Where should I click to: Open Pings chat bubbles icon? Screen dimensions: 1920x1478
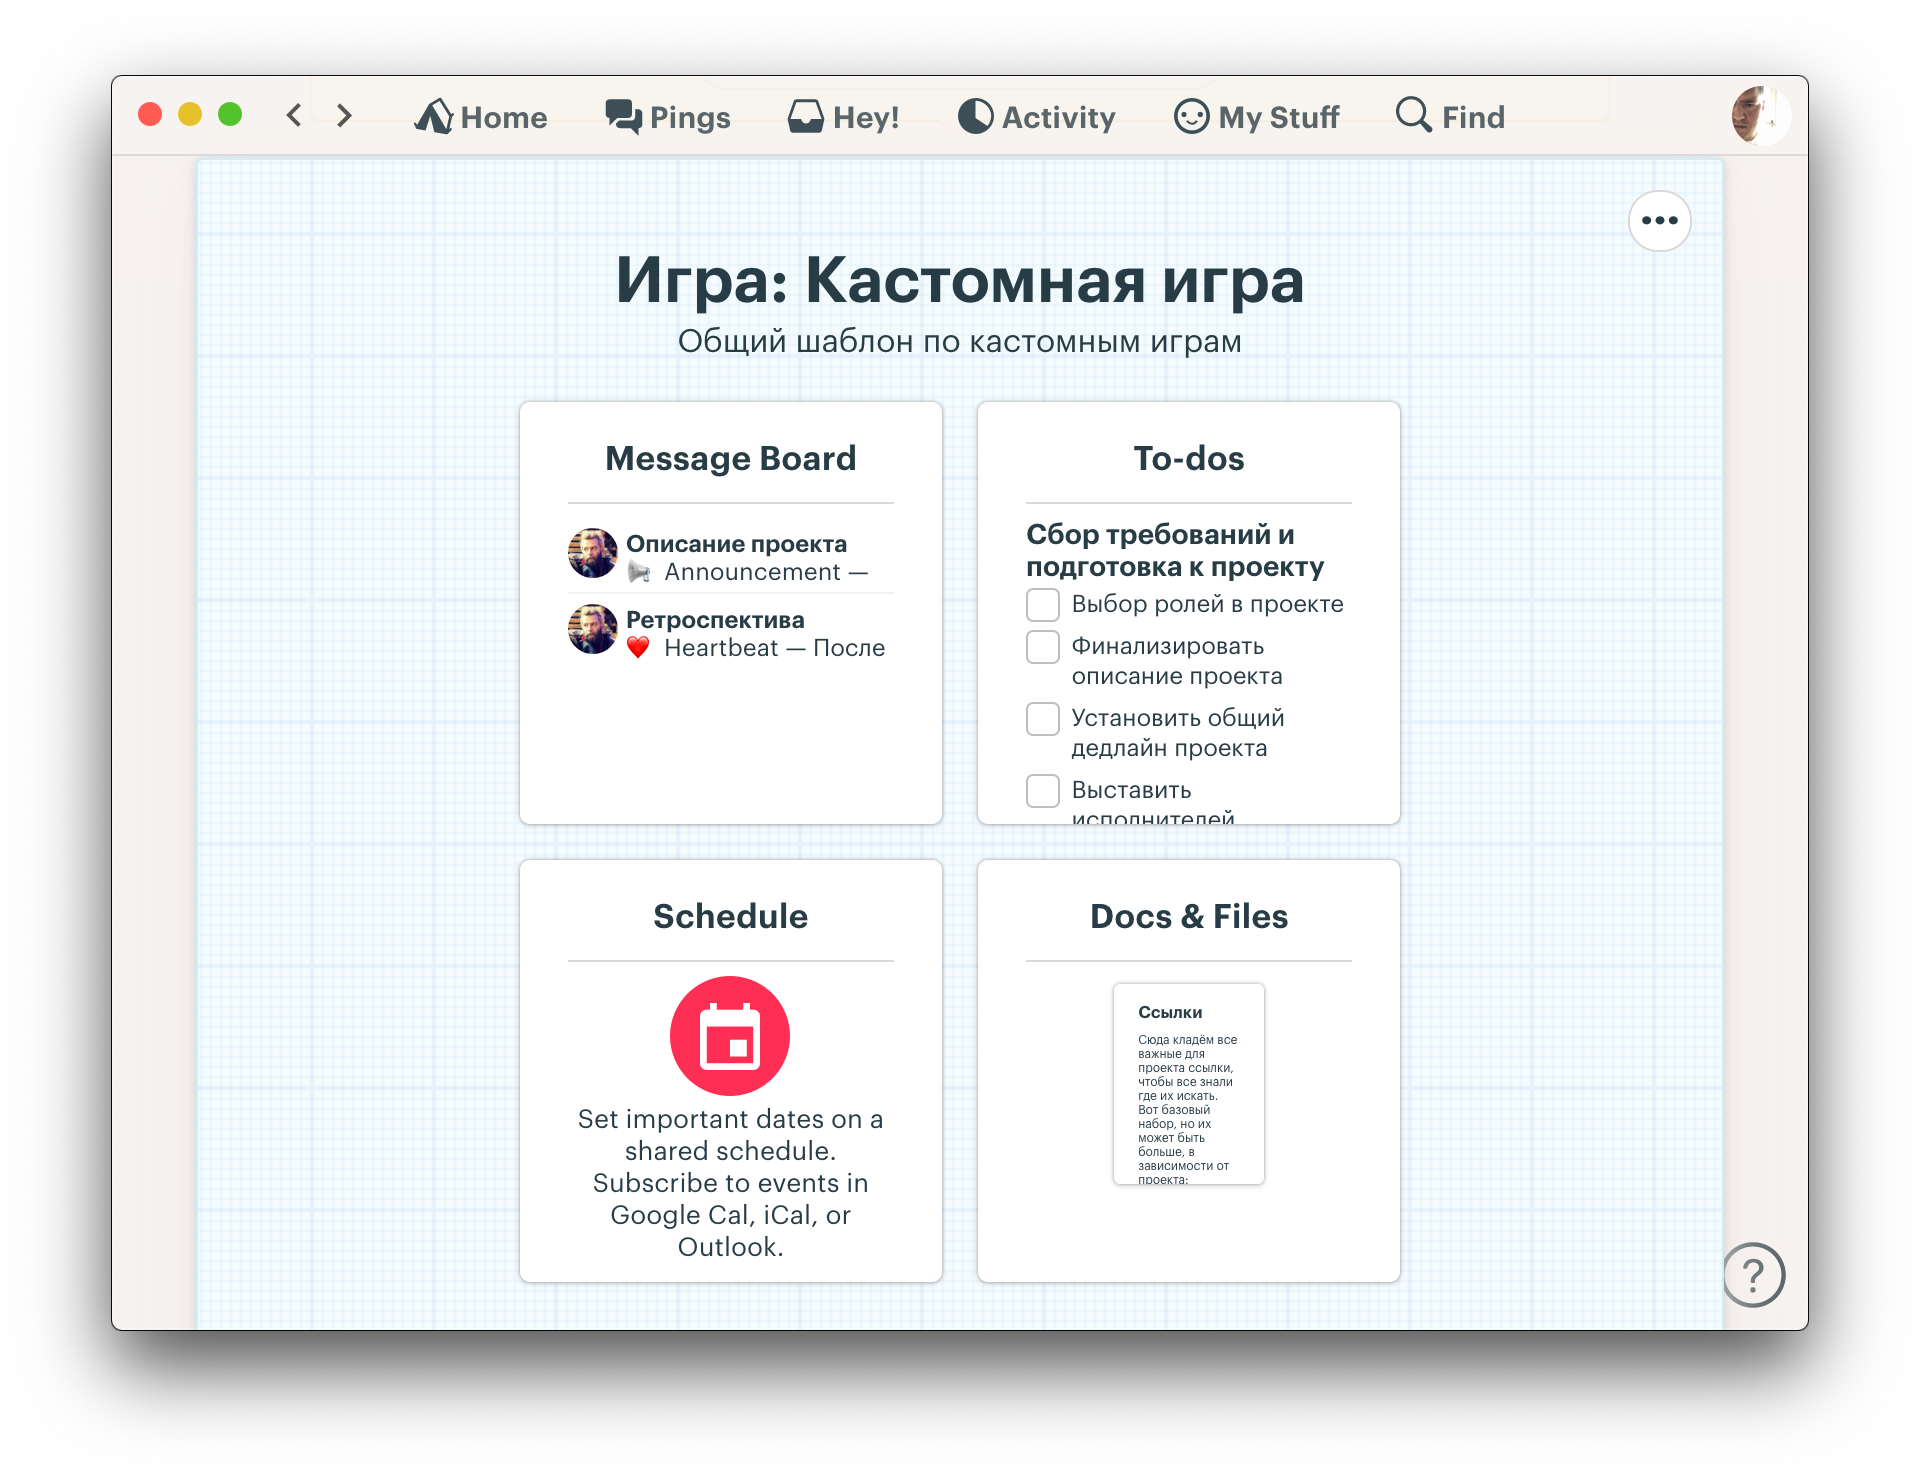click(623, 117)
